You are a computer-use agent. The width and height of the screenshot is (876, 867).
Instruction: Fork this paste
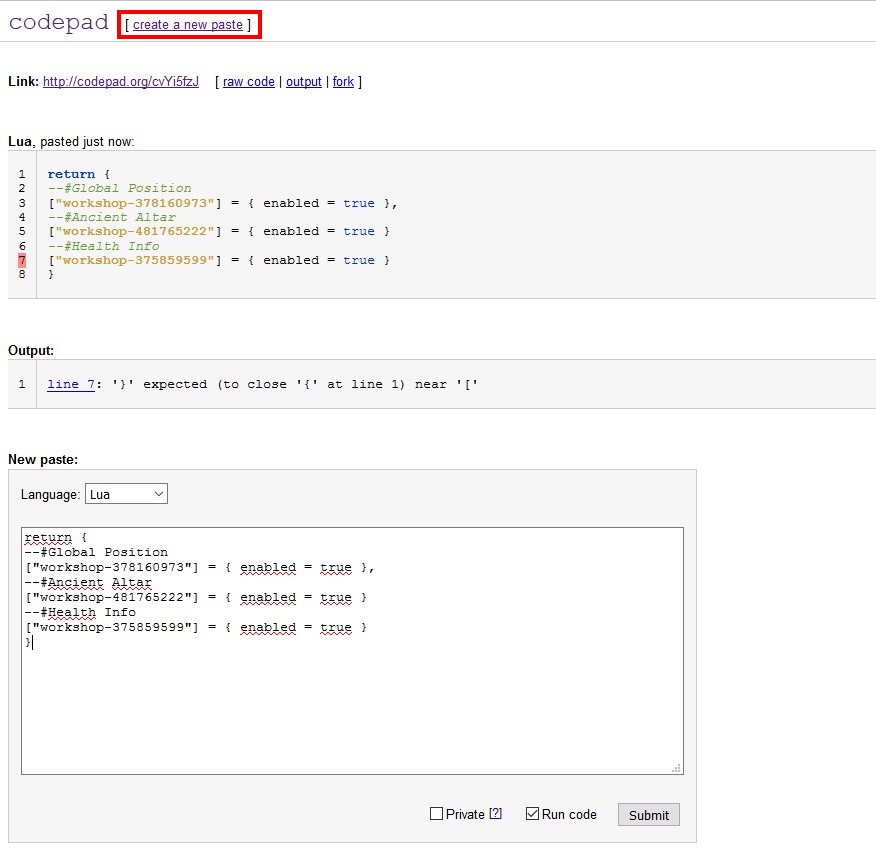click(343, 82)
